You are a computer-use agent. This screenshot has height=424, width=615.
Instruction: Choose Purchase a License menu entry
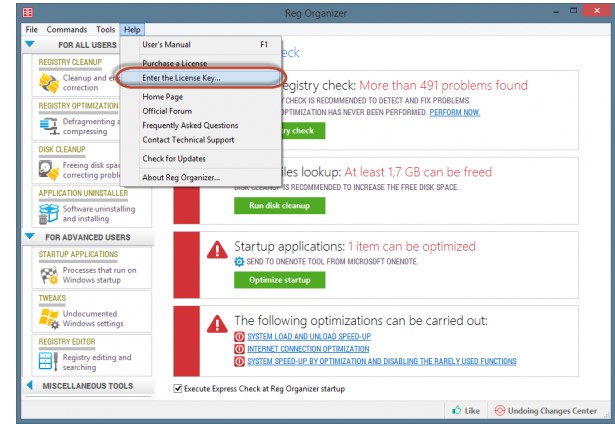coord(201,63)
